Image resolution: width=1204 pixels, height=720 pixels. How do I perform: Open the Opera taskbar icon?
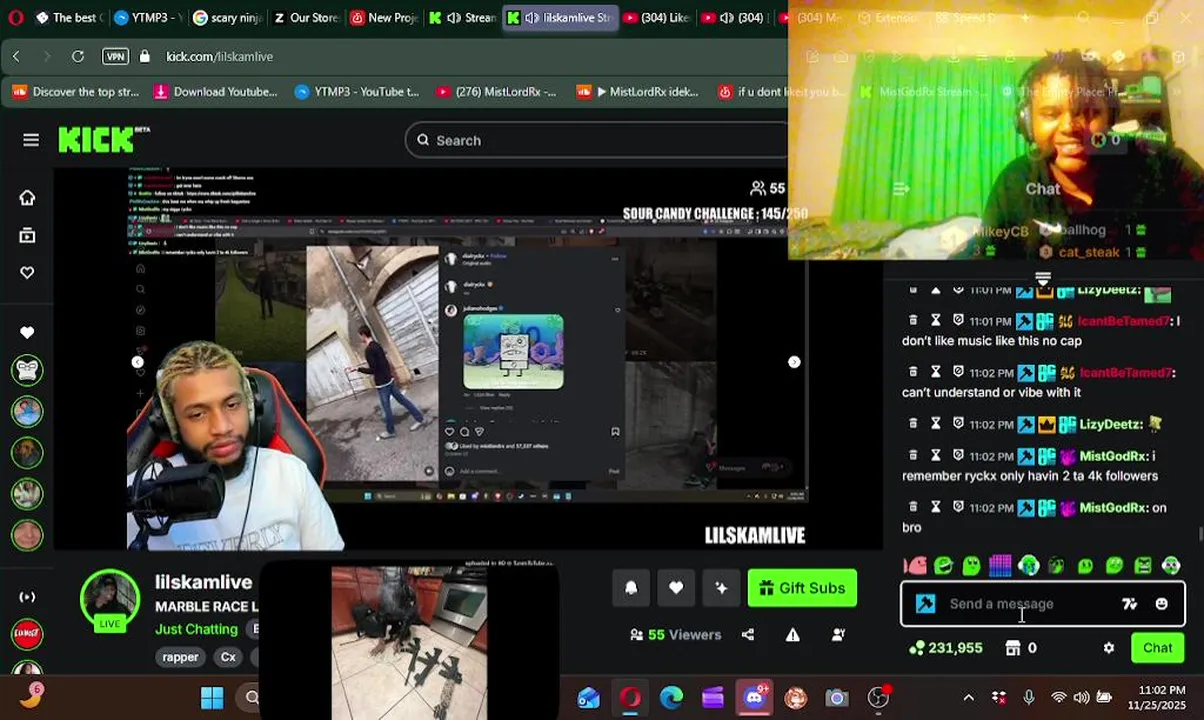[x=630, y=698]
